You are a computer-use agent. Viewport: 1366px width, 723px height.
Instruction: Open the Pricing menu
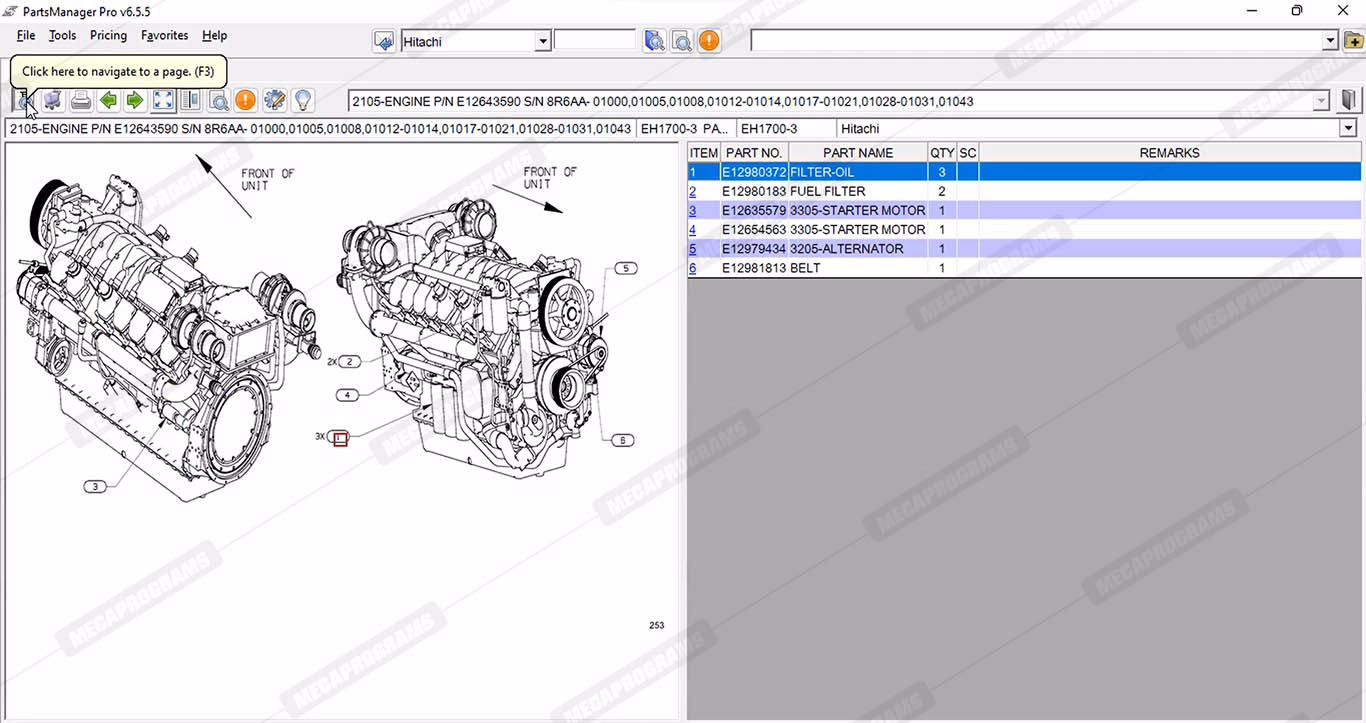coord(108,35)
